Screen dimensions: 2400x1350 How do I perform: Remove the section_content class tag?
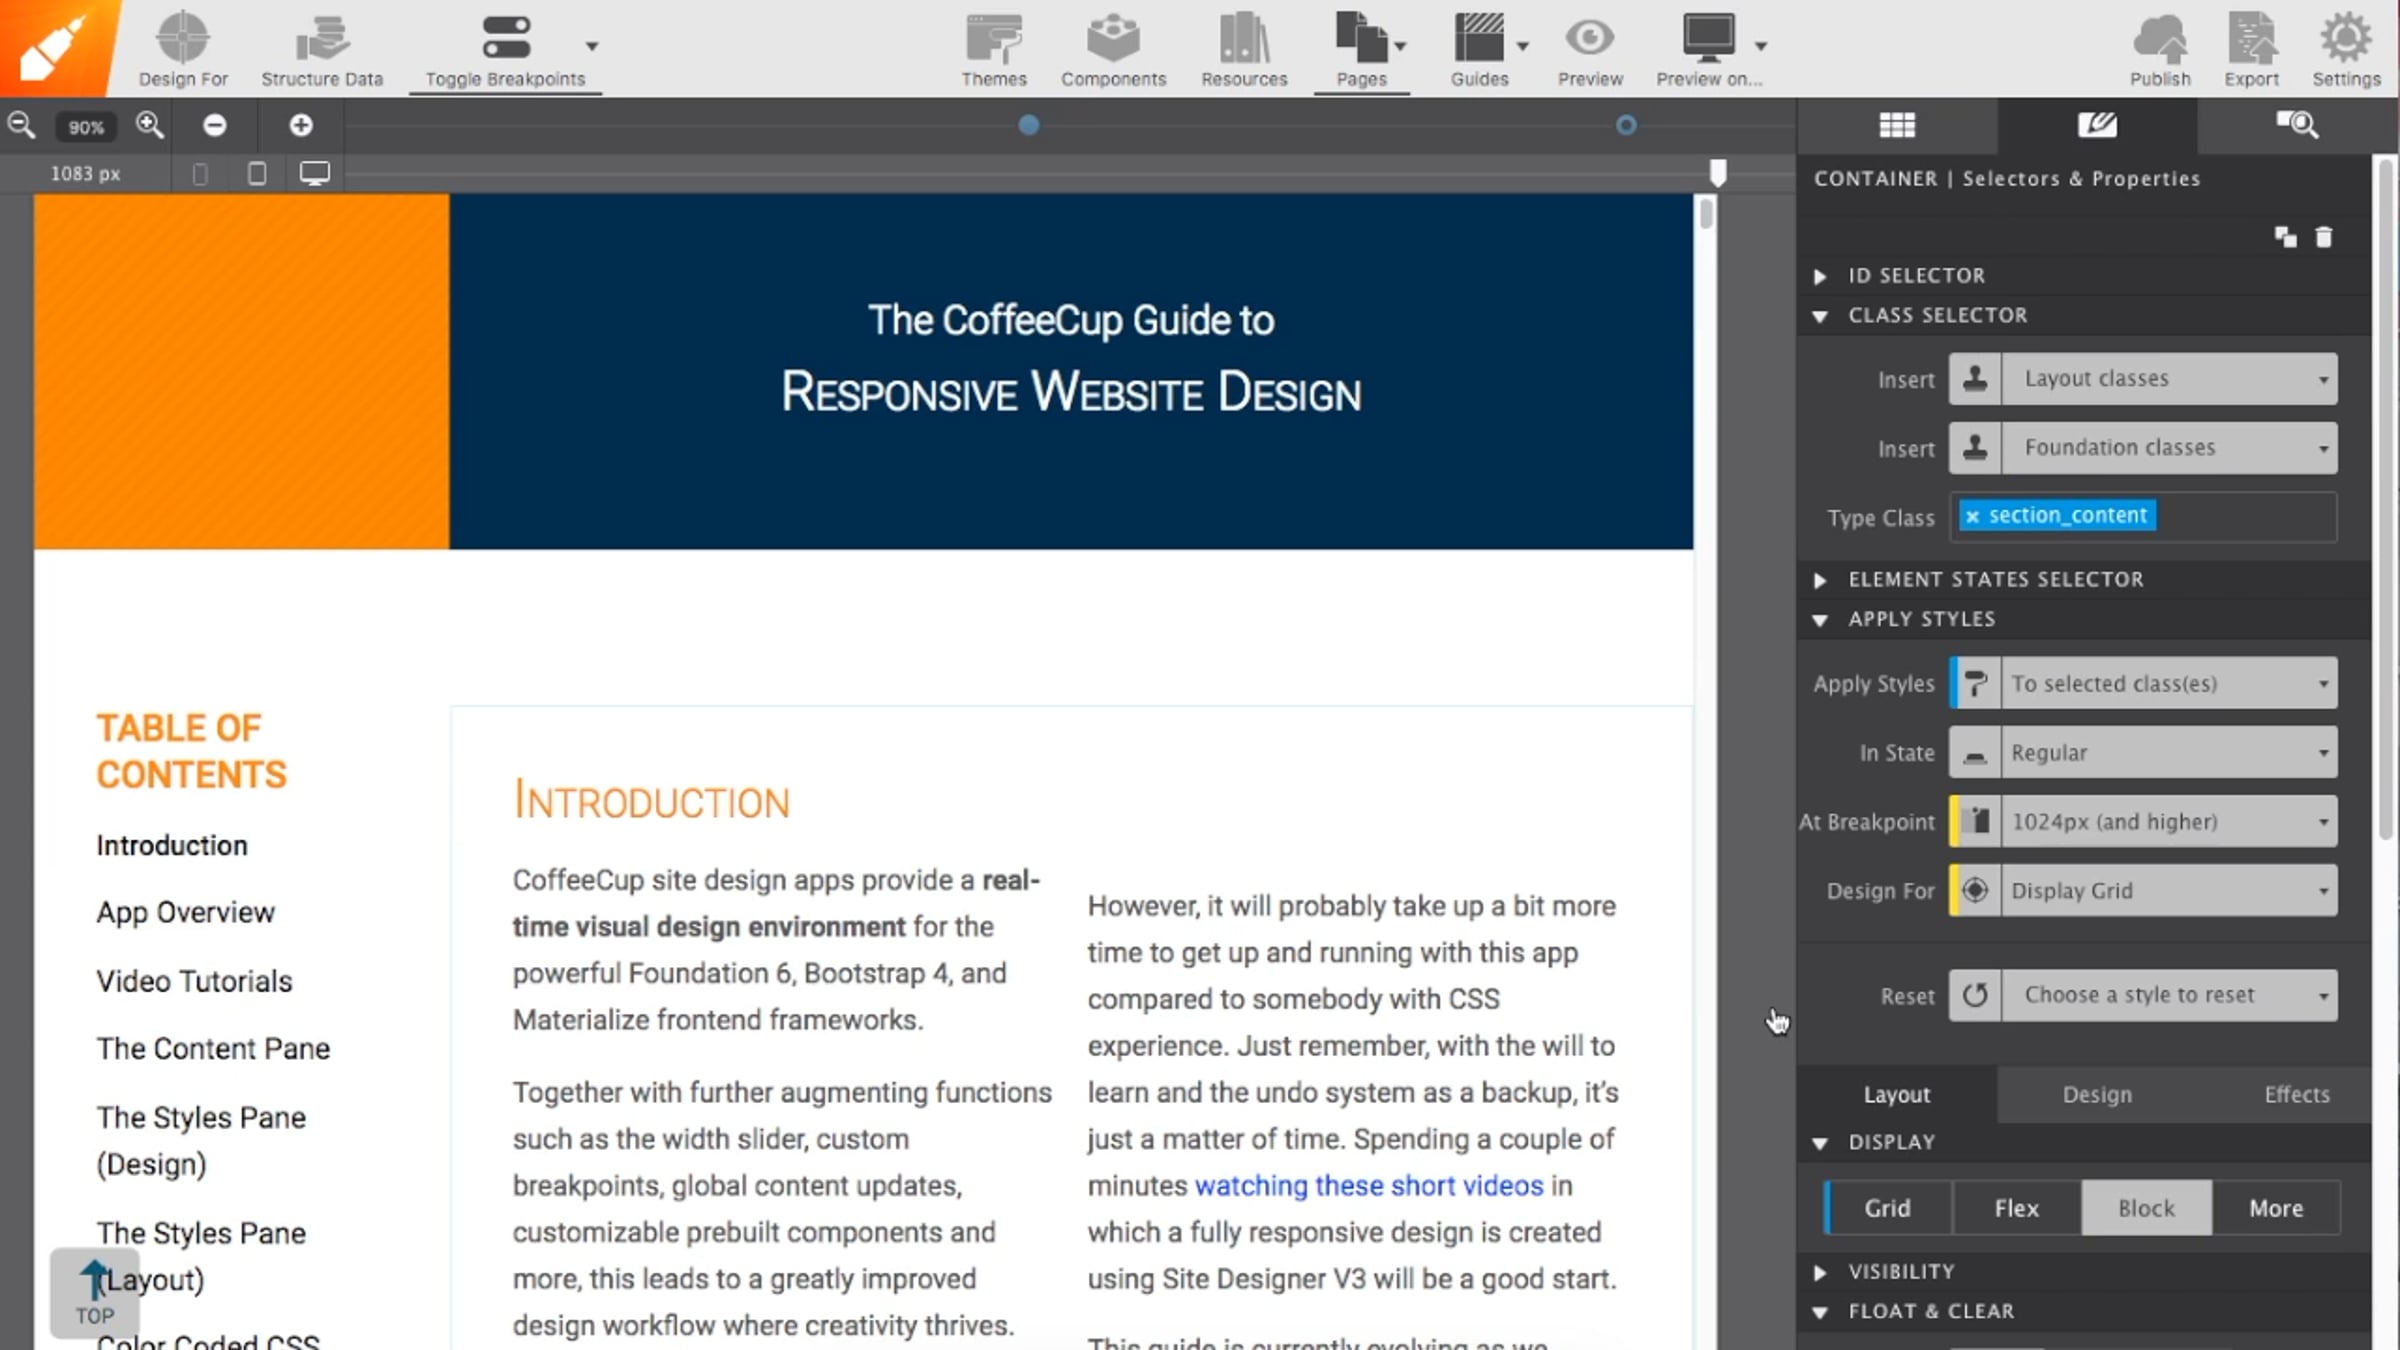click(x=1972, y=516)
